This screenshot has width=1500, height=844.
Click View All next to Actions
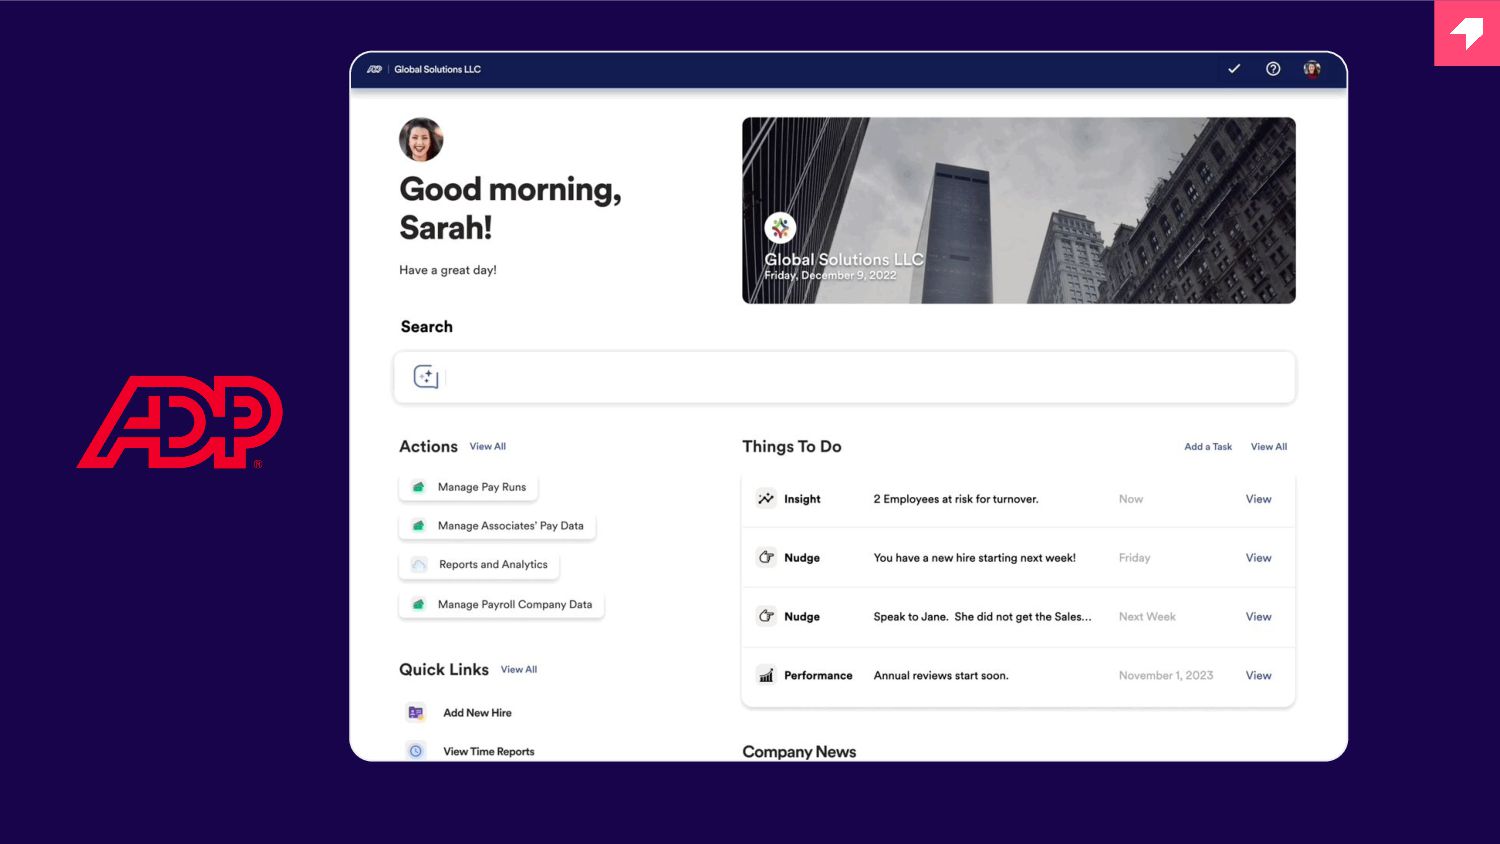coord(488,447)
